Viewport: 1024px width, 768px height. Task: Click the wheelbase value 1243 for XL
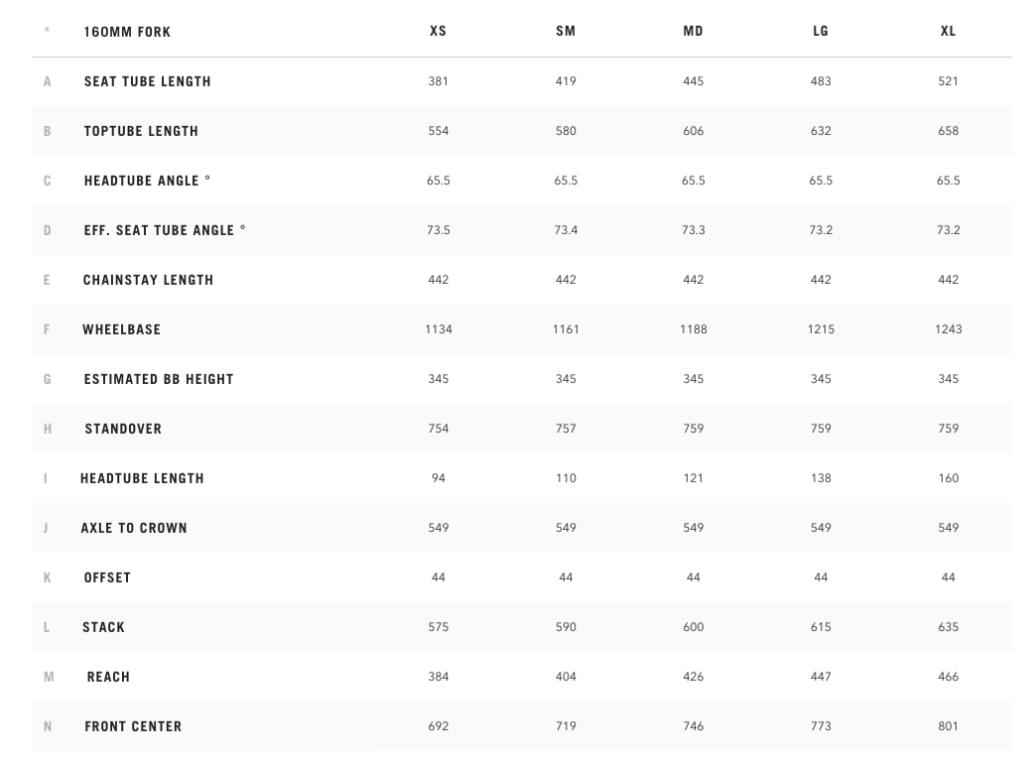(x=948, y=329)
